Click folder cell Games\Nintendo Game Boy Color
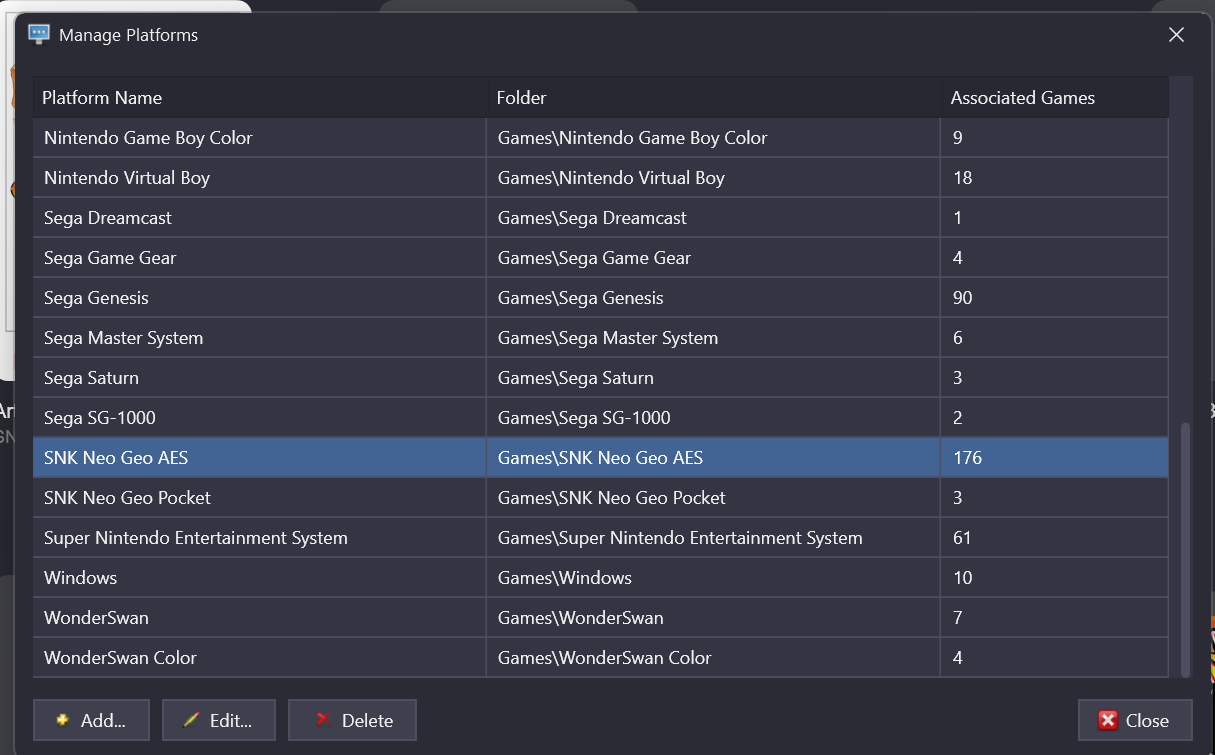The width and height of the screenshot is (1215, 755). pos(714,138)
